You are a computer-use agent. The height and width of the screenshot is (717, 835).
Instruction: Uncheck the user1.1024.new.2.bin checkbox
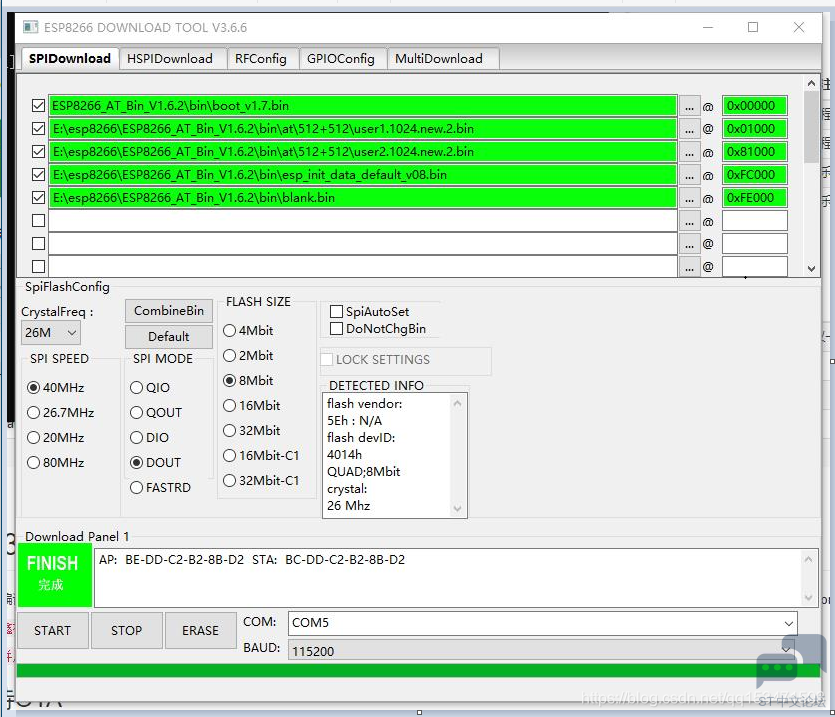click(x=38, y=128)
